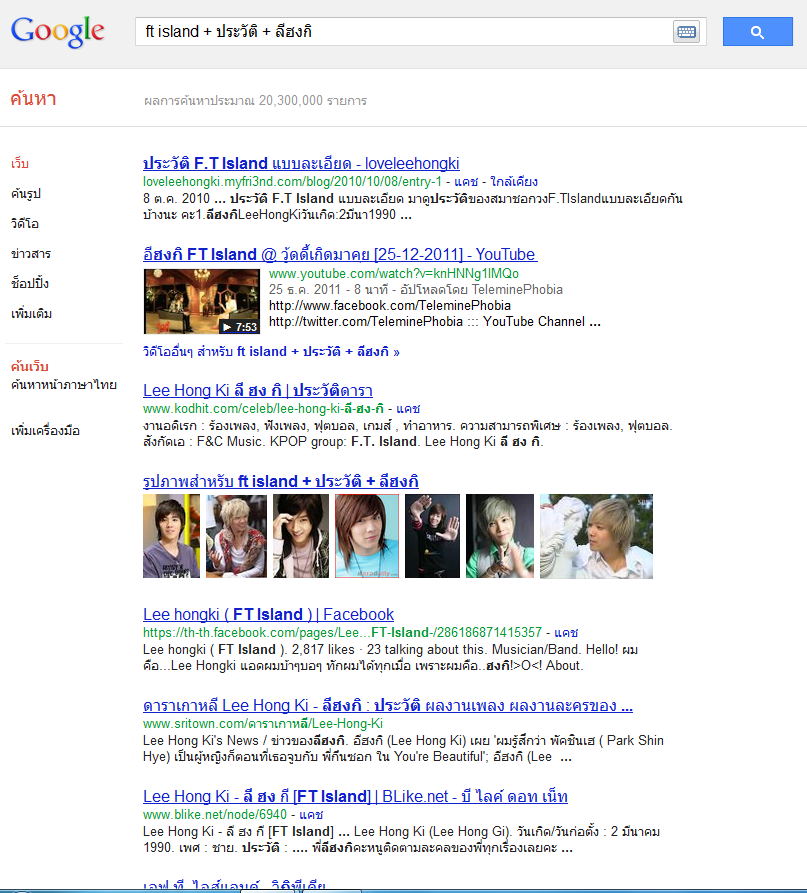807x893 pixels.
Task: Open cached link of blike.net result
Action: 311,814
